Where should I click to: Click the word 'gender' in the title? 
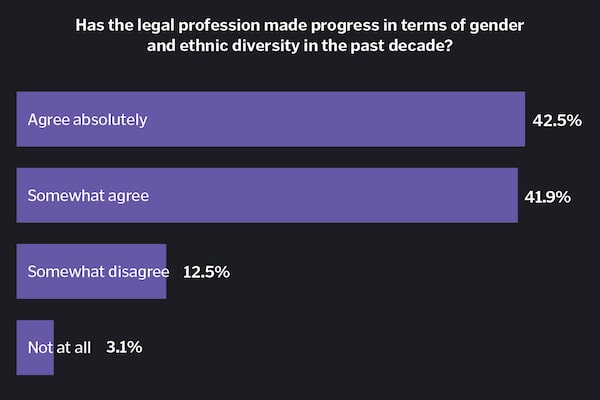[x=497, y=25]
